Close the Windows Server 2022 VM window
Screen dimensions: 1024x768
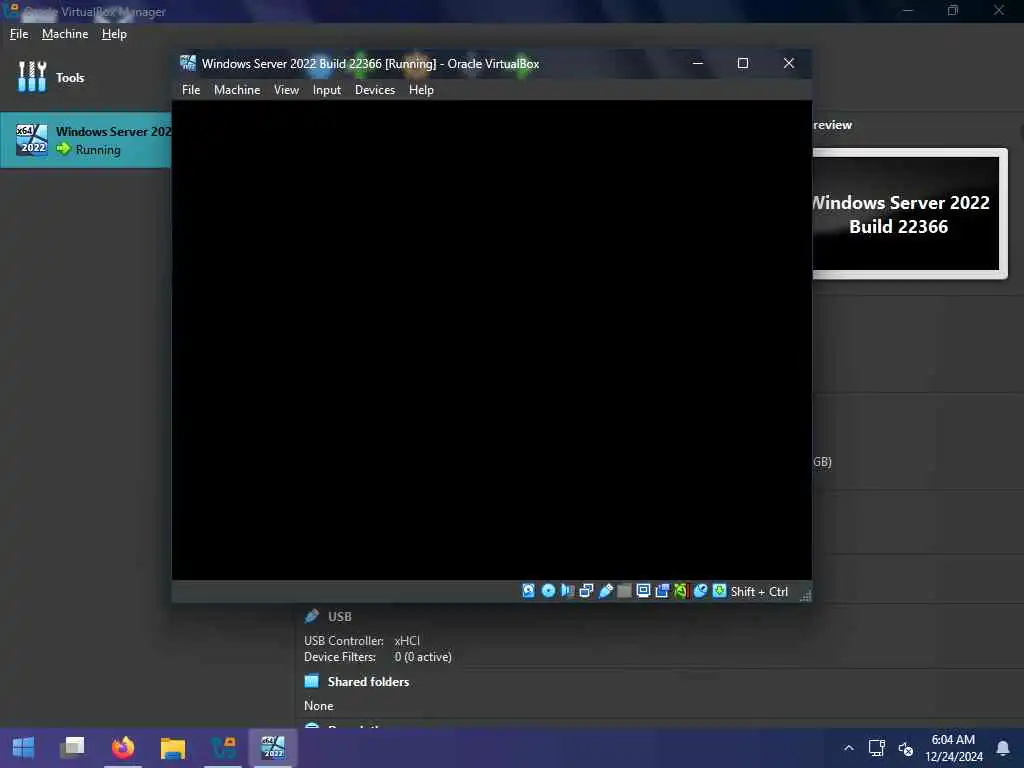788,63
